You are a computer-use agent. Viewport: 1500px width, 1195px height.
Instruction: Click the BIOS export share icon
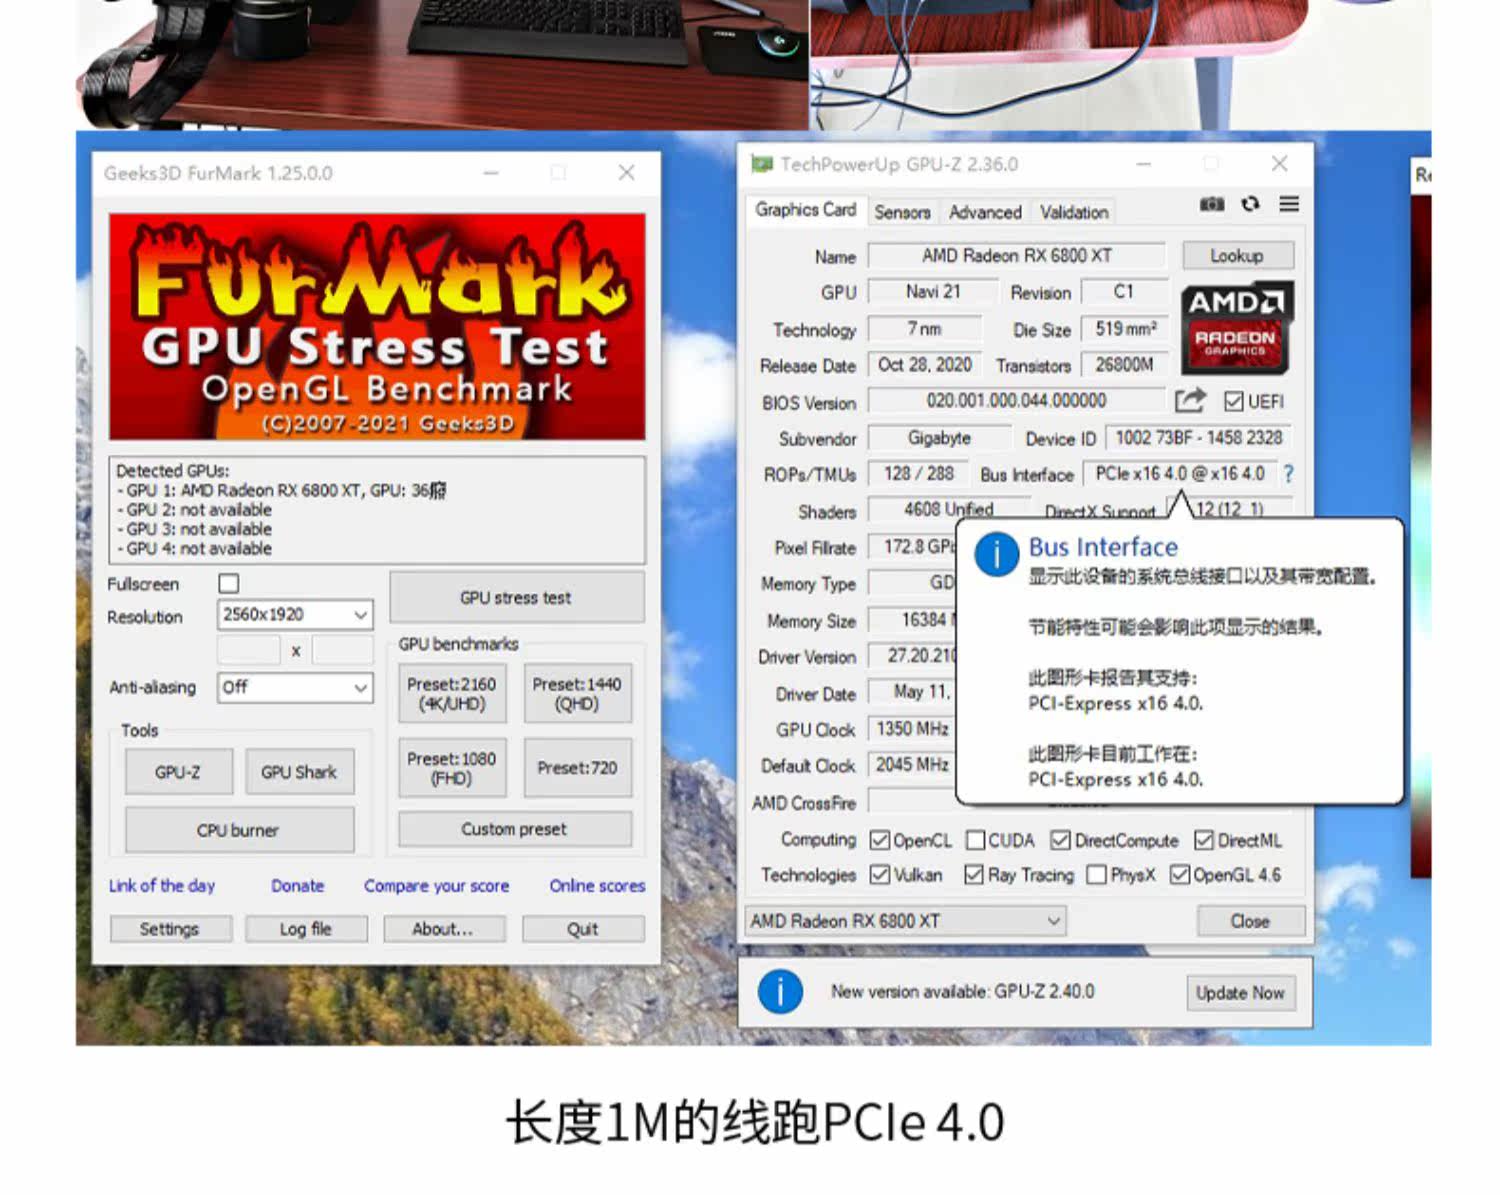pyautogui.click(x=1190, y=401)
